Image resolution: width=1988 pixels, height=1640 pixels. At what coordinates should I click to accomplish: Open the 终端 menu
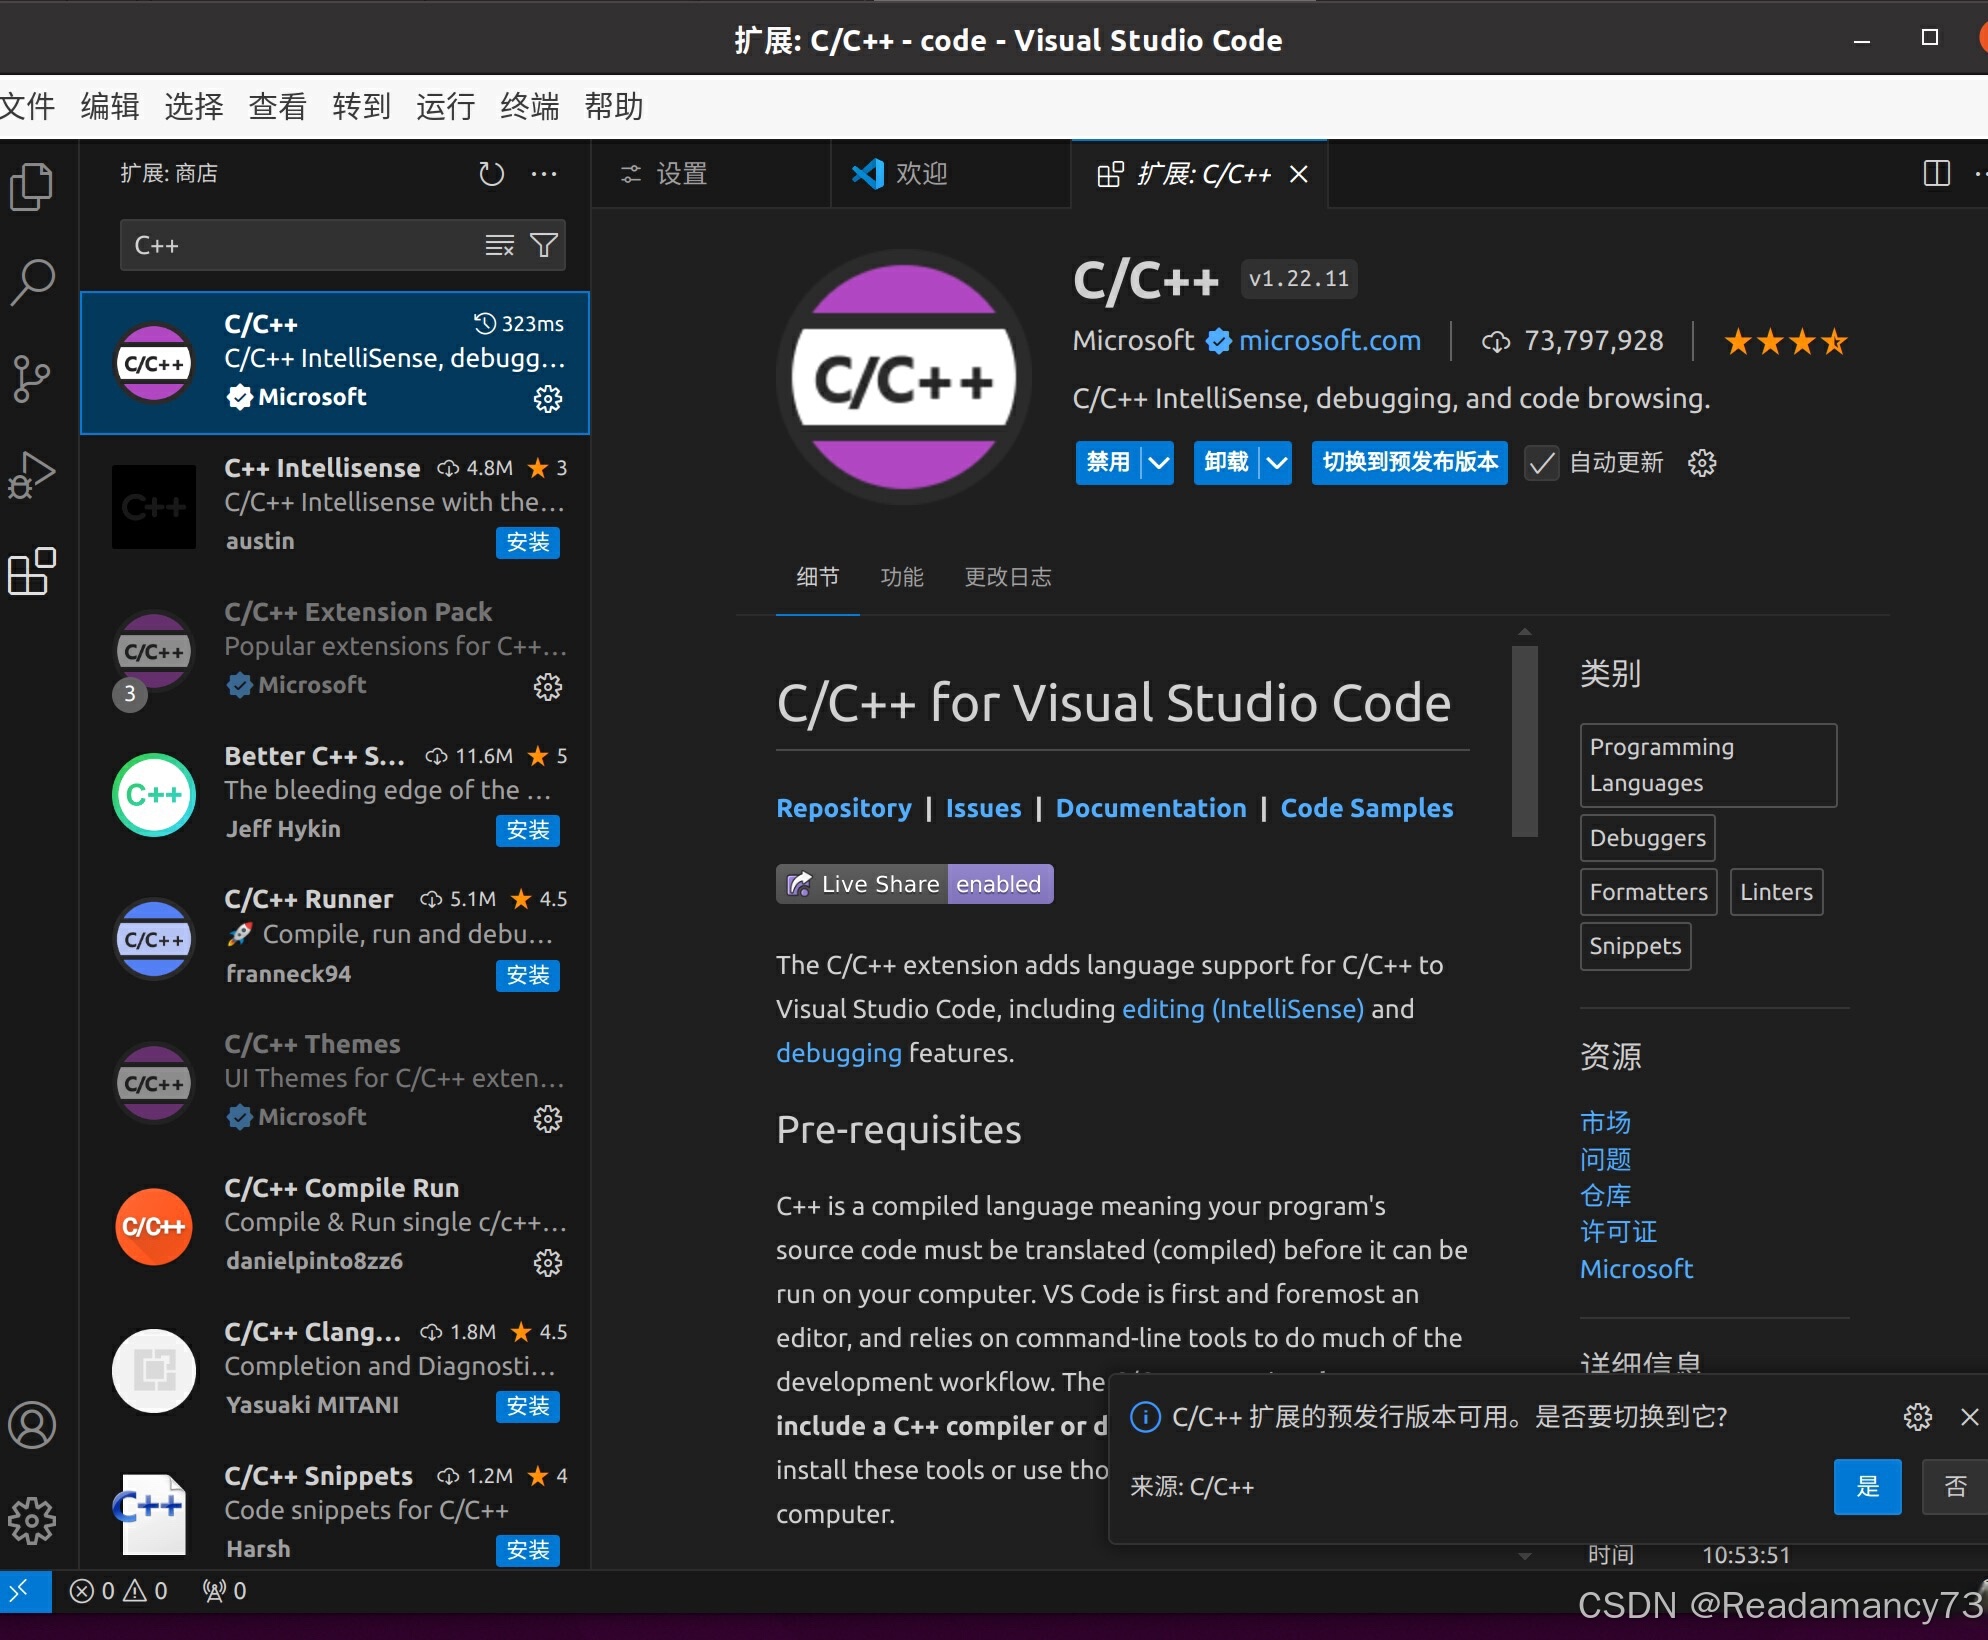[x=529, y=106]
